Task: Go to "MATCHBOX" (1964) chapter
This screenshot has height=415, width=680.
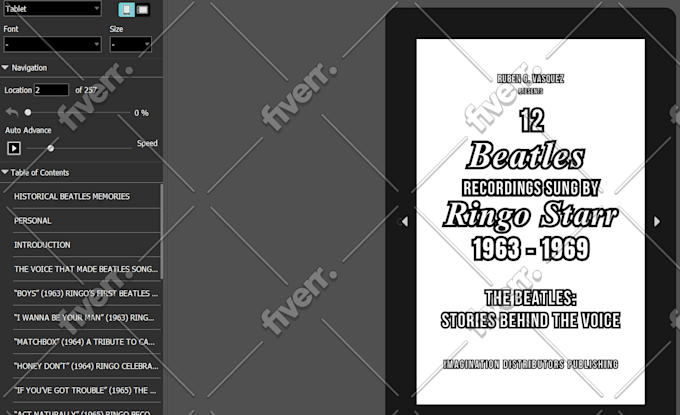Action: [84, 342]
